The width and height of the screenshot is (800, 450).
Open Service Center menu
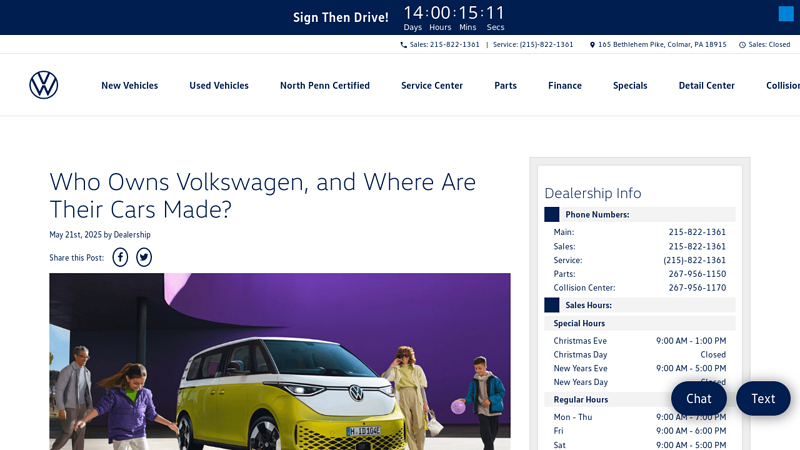[432, 86]
